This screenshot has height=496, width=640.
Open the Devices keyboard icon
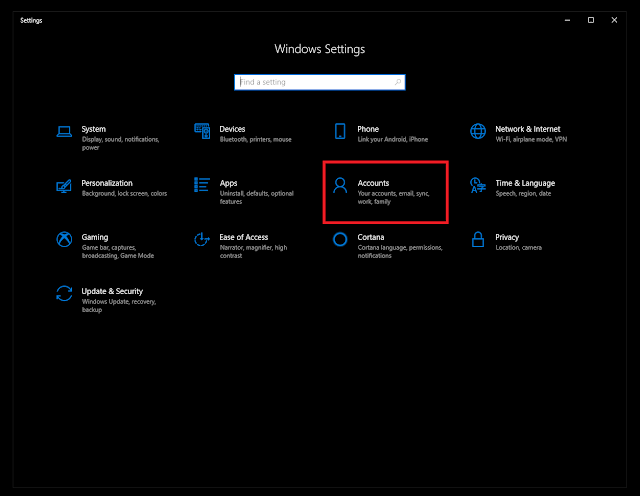(202, 131)
